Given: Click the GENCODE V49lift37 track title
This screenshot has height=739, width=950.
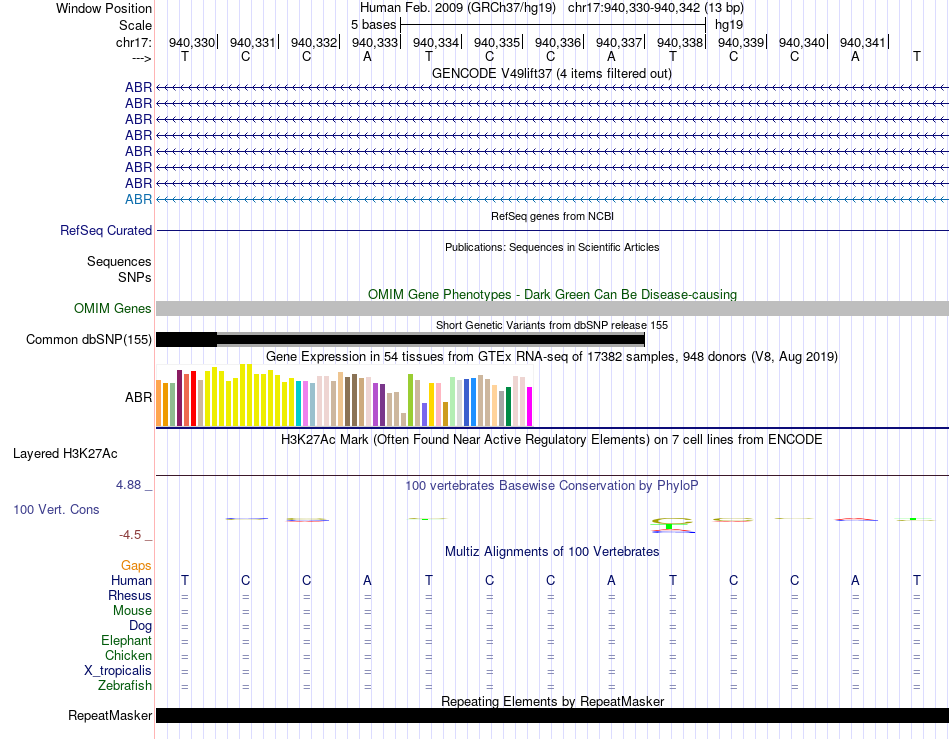Looking at the screenshot, I should [551, 74].
